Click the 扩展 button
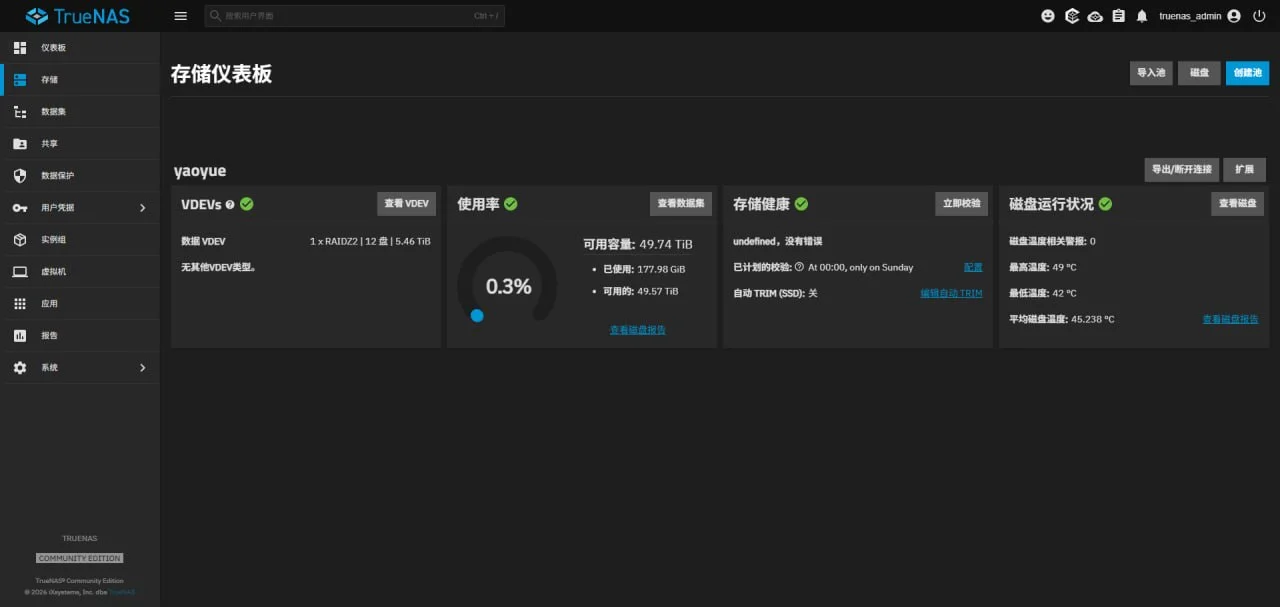 pos(1244,170)
